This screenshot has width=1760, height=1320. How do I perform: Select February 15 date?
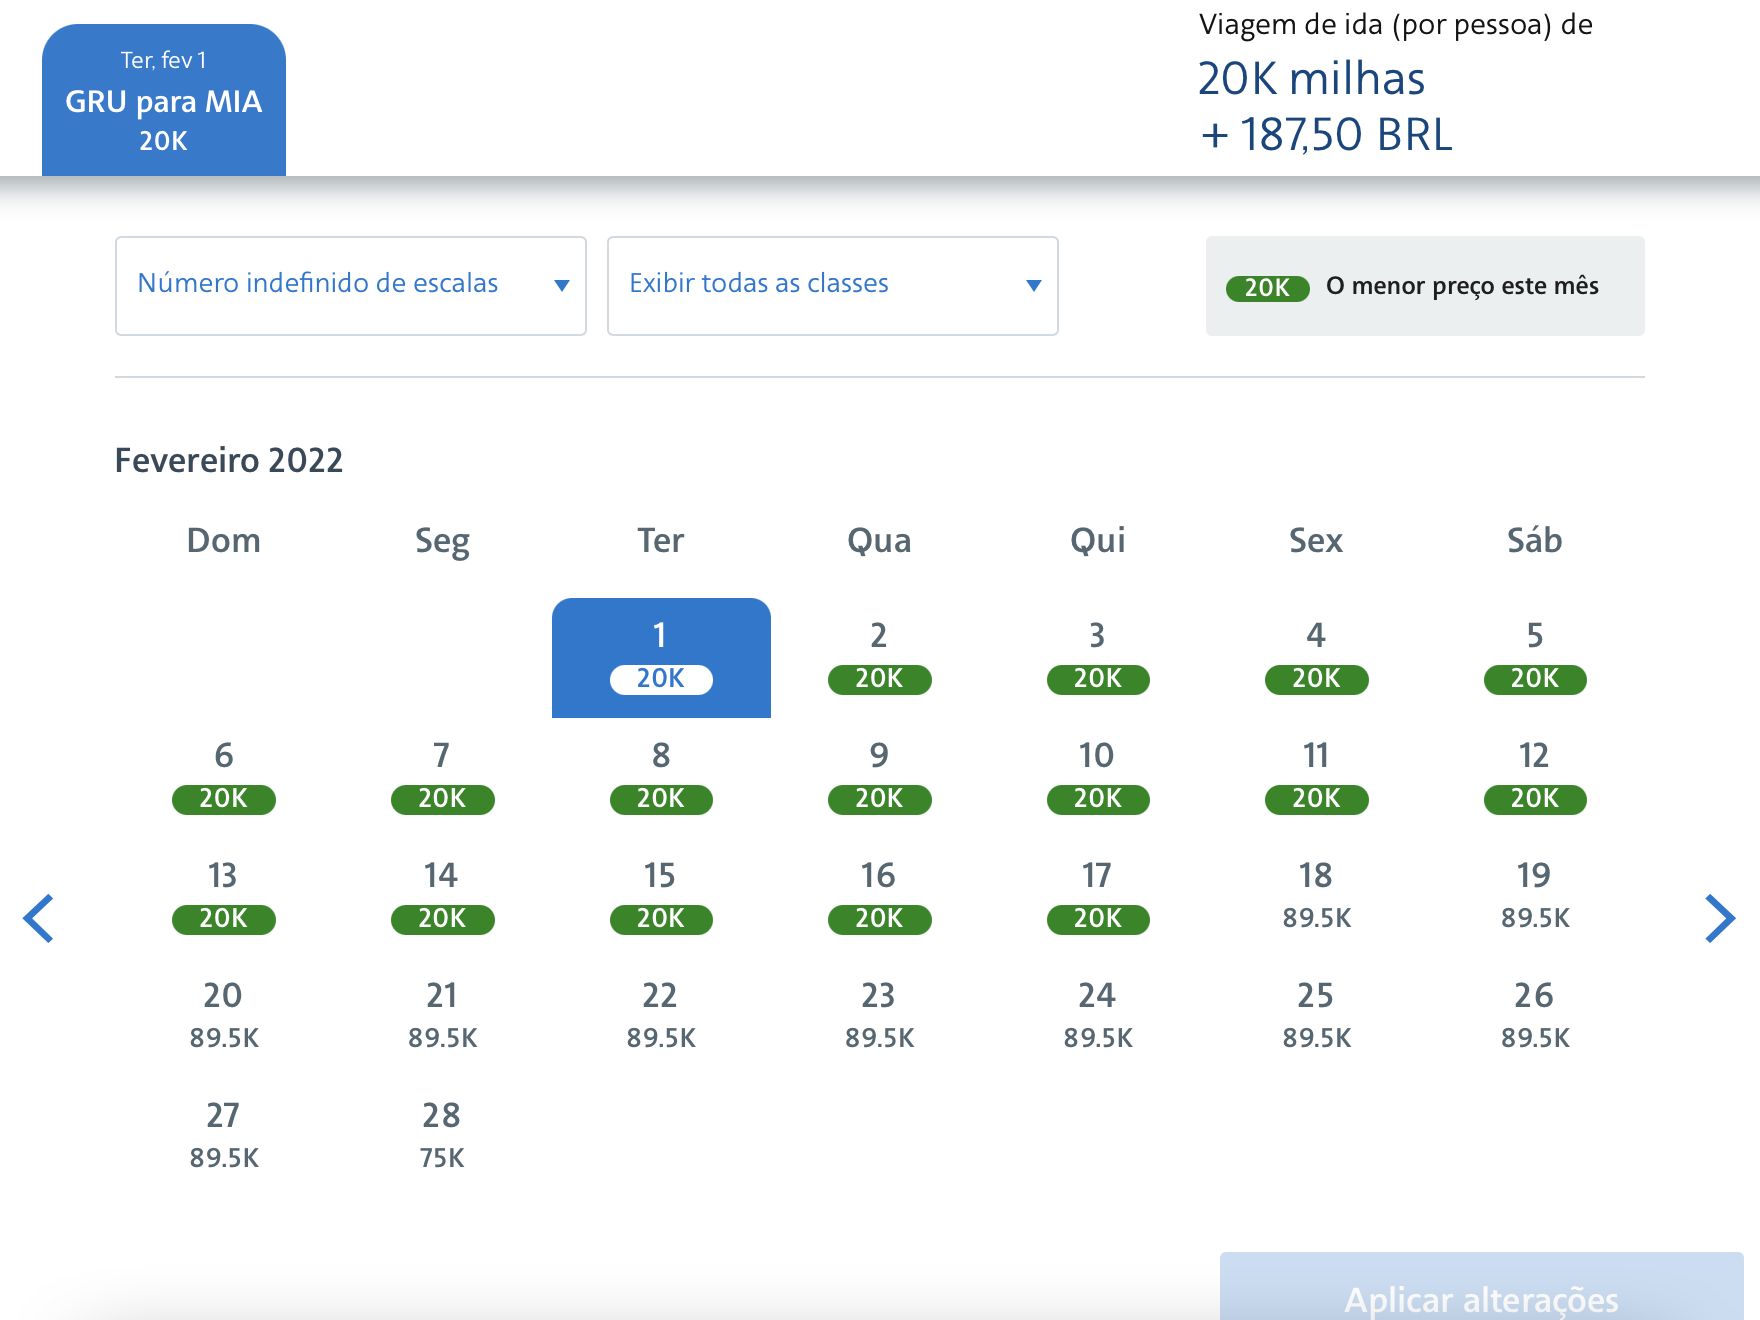(661, 898)
